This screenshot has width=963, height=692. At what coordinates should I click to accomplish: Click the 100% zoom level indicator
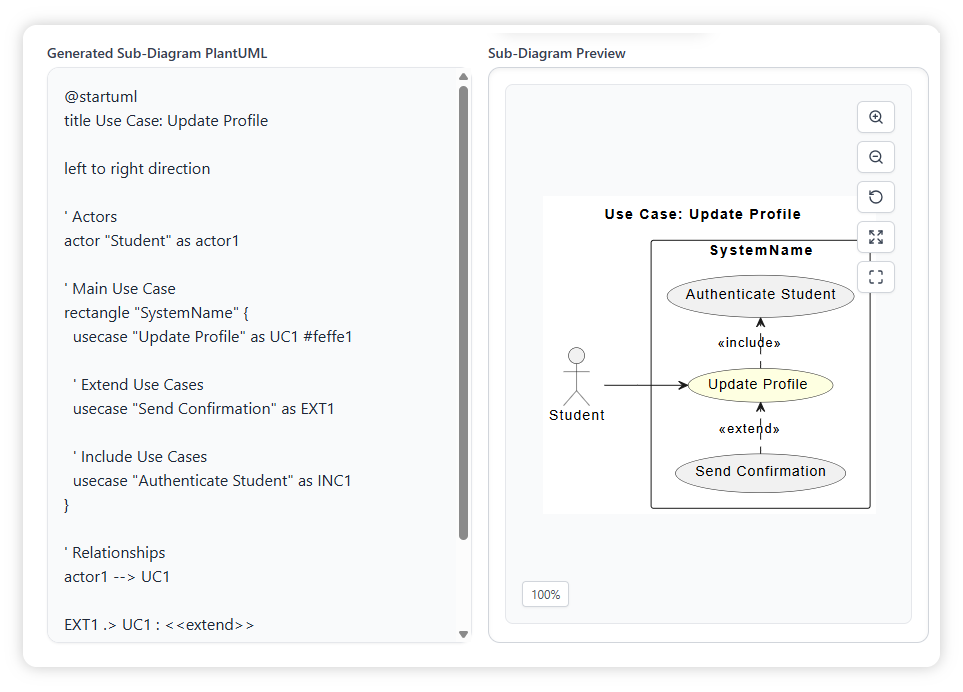coord(545,594)
